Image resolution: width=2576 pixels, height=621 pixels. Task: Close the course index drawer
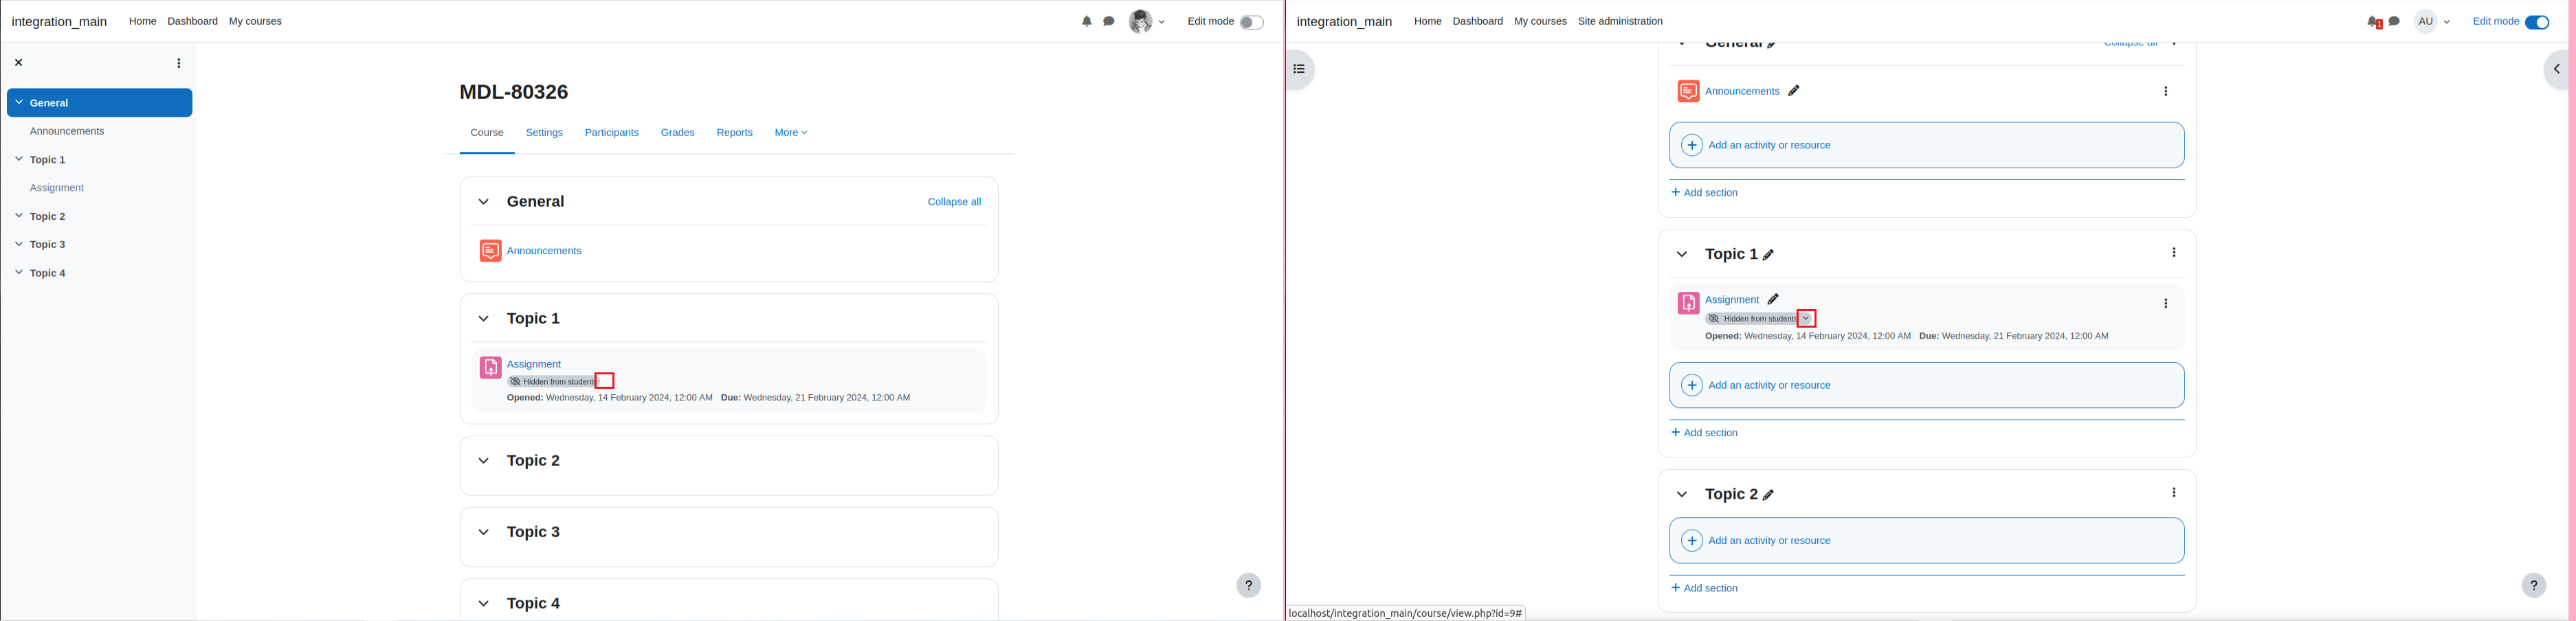click(x=18, y=63)
